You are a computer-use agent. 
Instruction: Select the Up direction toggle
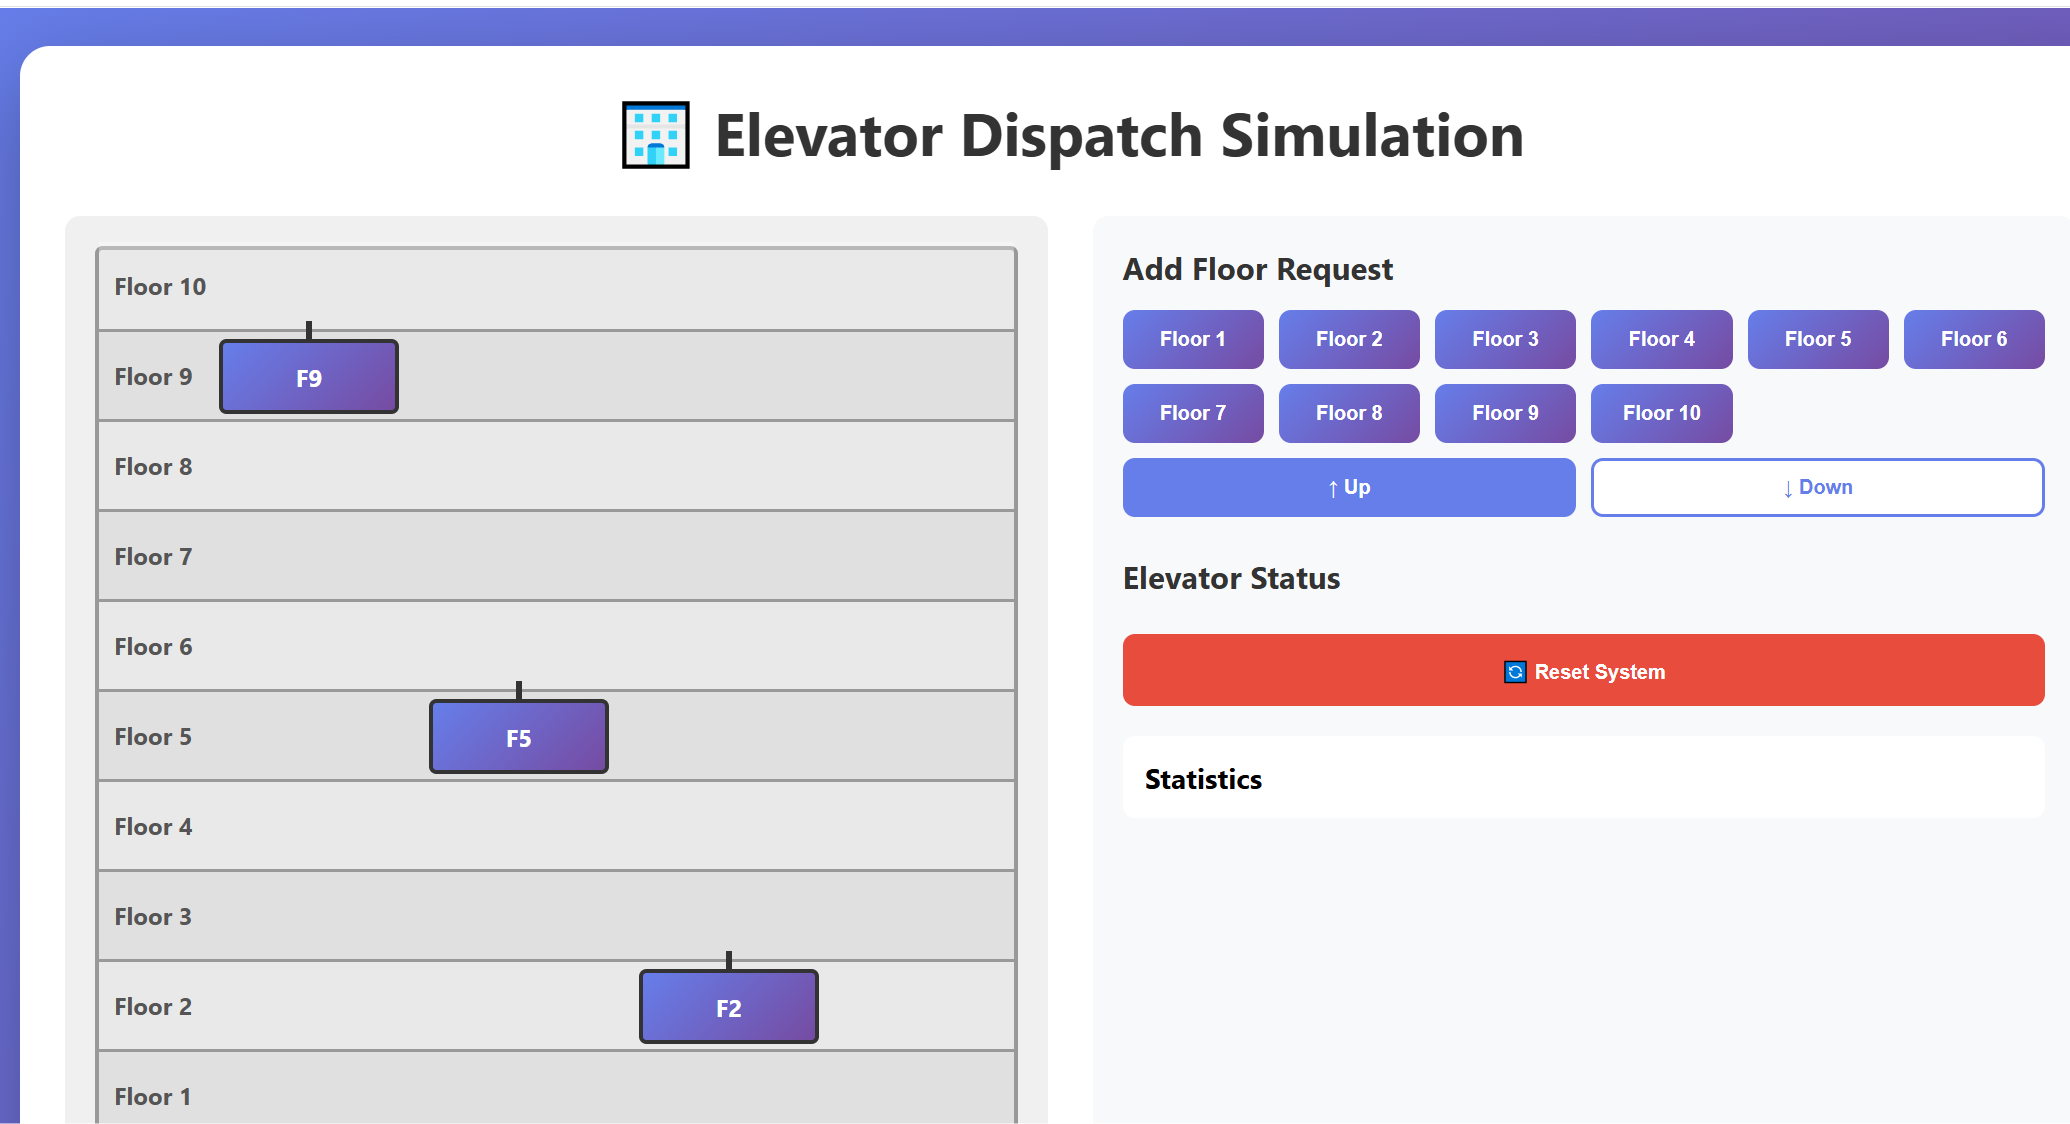1349,487
